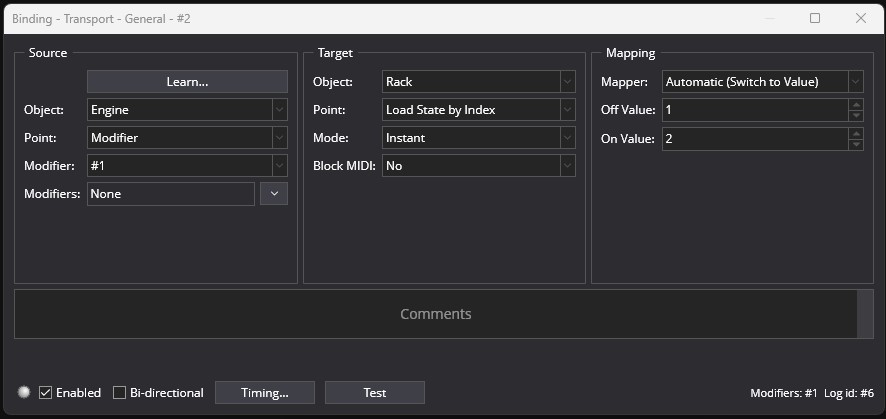Screen dimensions: 886x419
Task: Open the Block MIDI dropdown
Action: [x=479, y=165]
